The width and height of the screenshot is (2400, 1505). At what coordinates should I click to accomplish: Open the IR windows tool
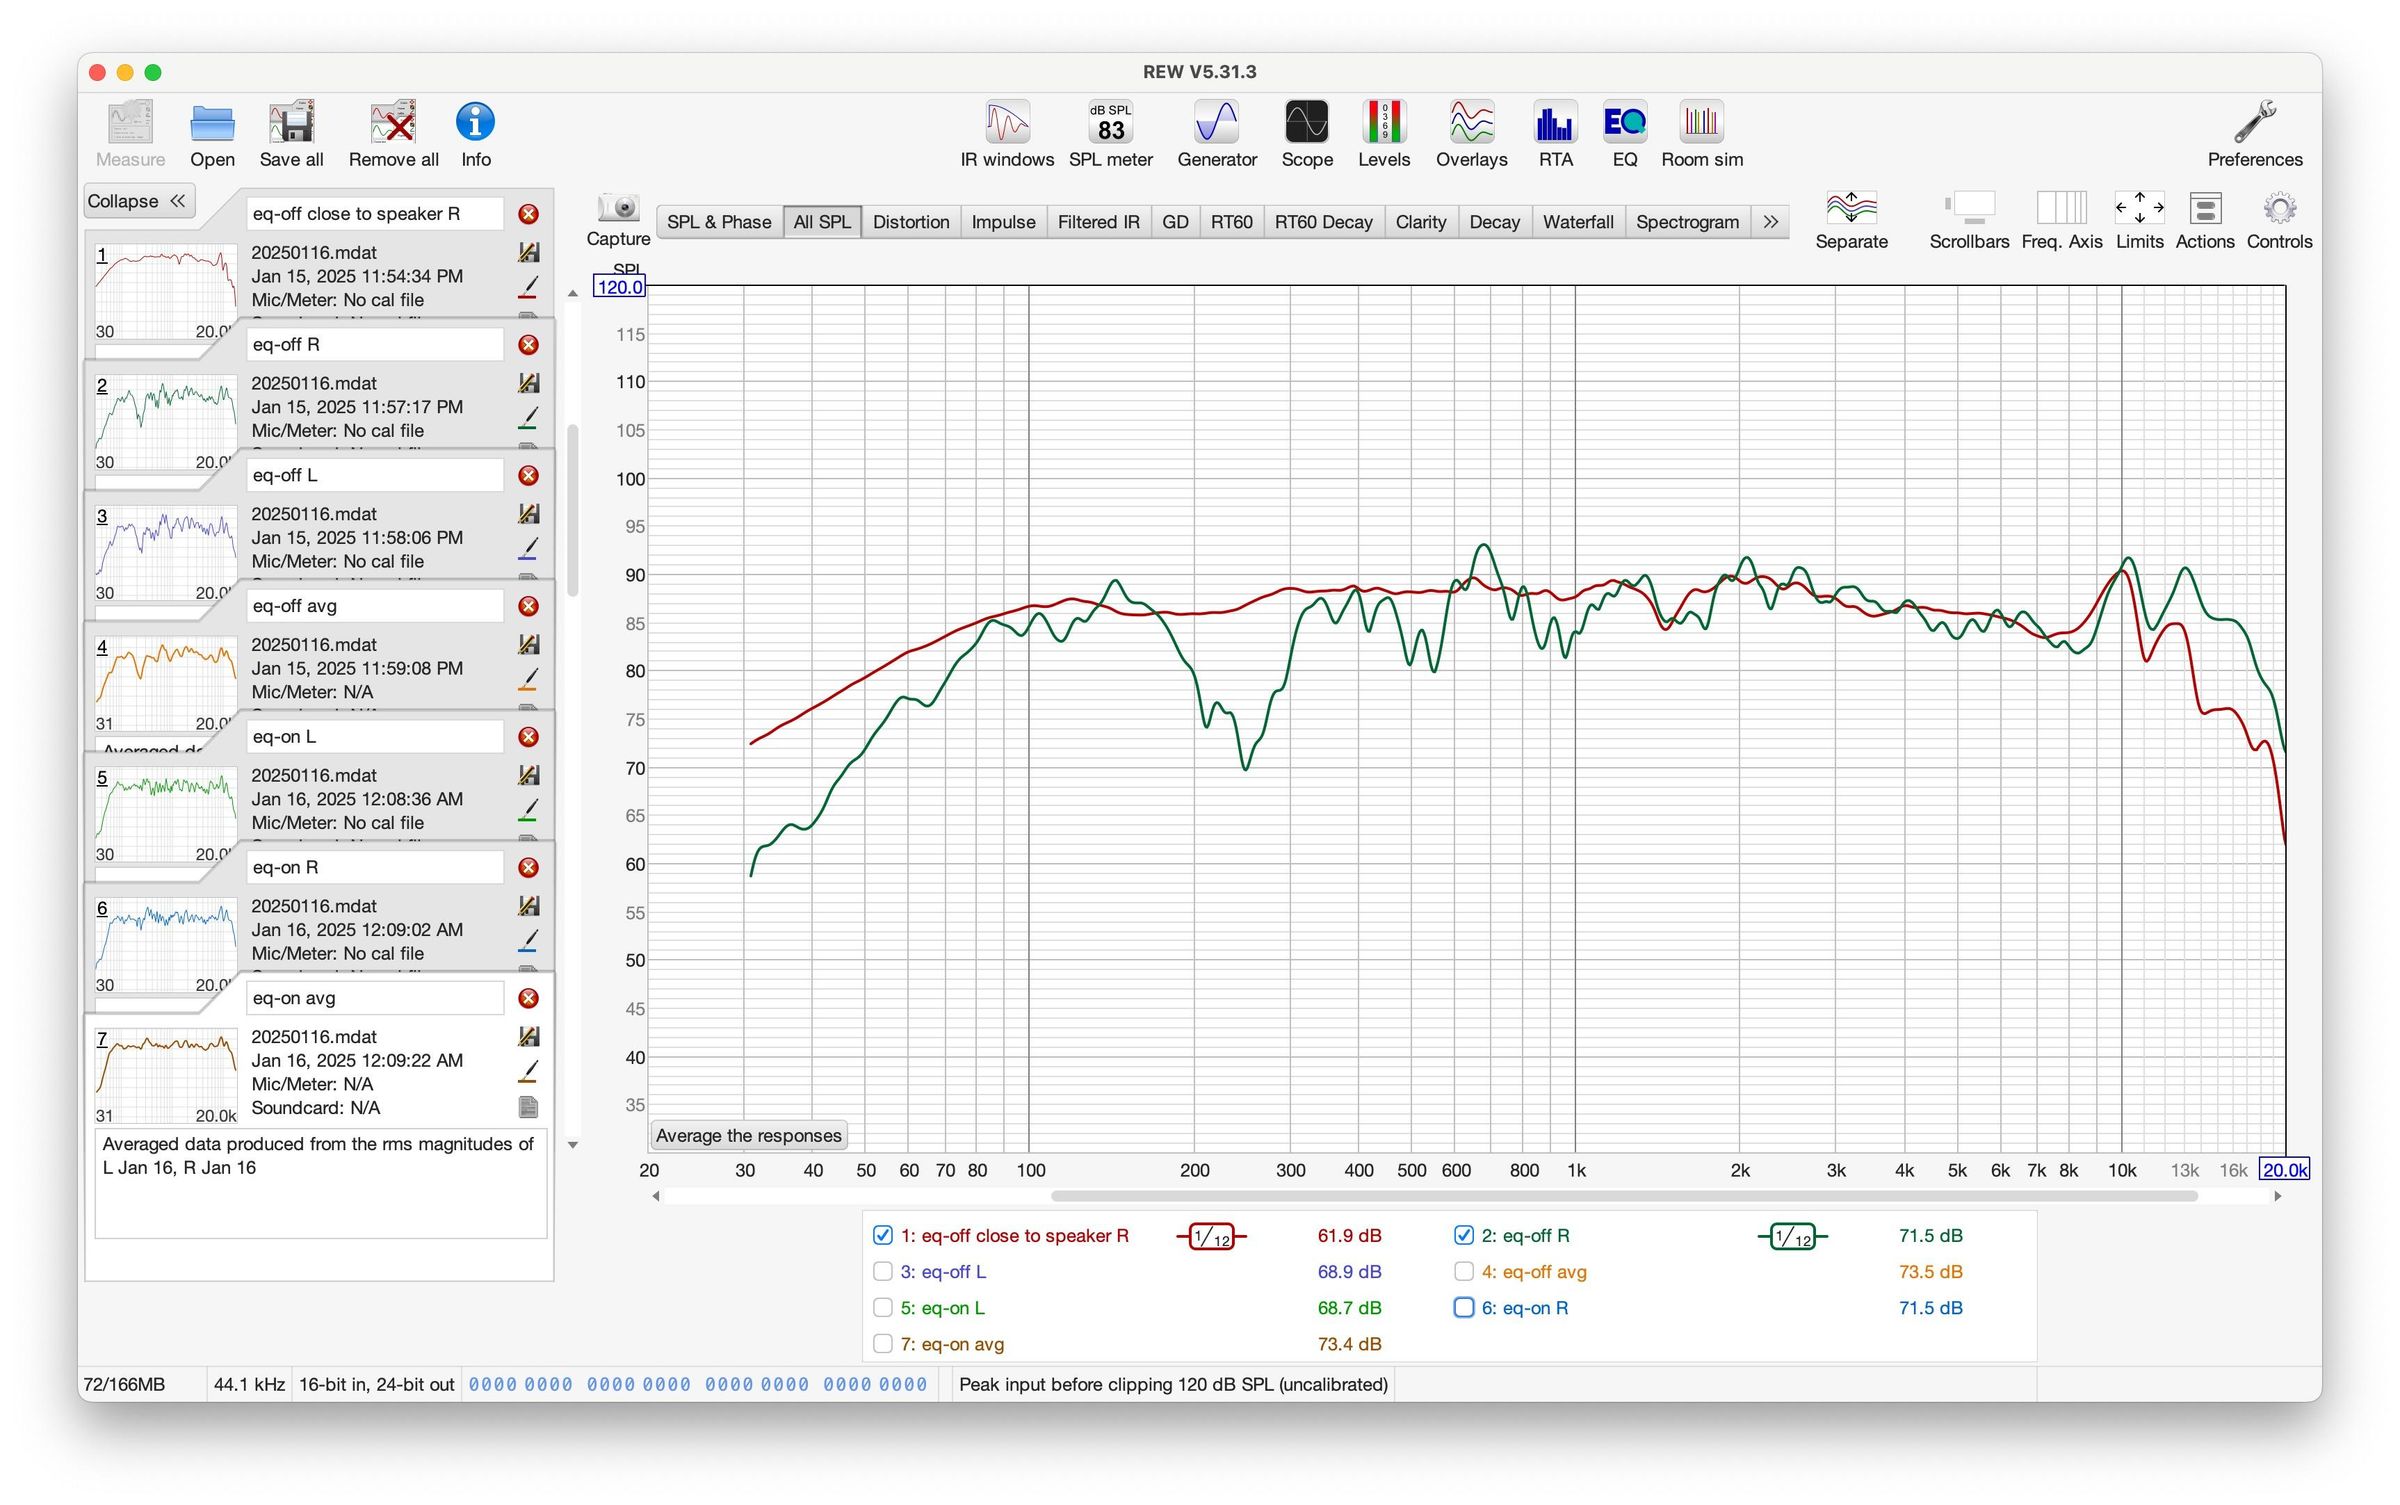tap(1007, 123)
